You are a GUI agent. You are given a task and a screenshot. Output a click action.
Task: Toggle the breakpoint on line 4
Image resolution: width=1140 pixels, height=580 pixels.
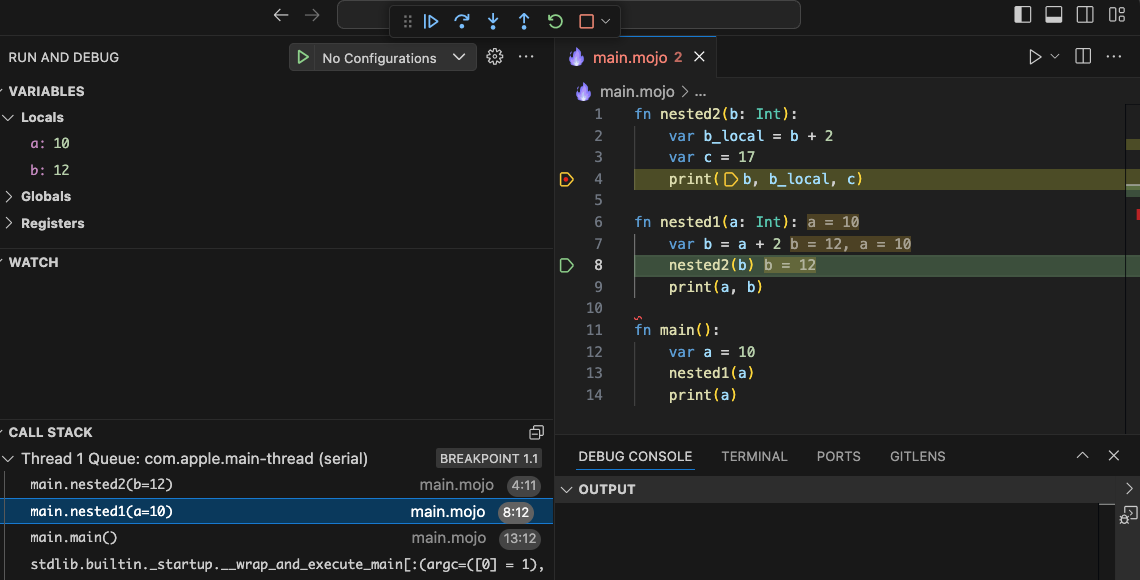pos(566,179)
